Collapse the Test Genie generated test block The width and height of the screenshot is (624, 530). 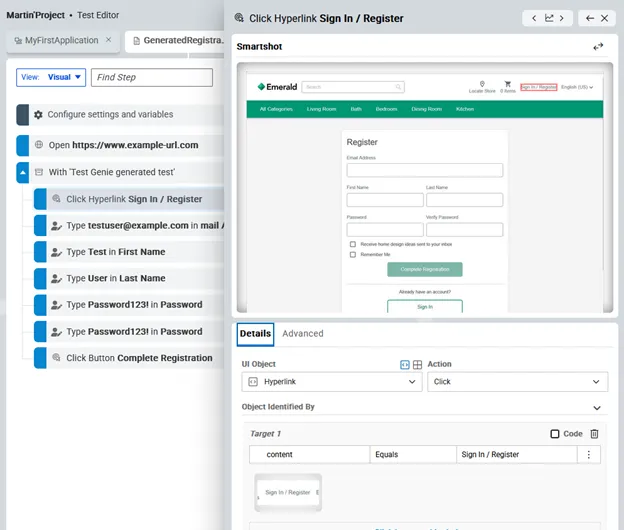[x=23, y=172]
